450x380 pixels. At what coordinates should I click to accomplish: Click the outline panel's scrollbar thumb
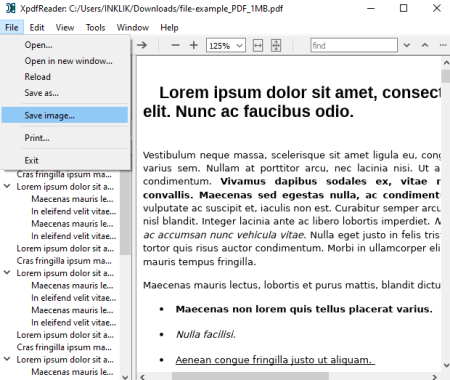coord(125,213)
